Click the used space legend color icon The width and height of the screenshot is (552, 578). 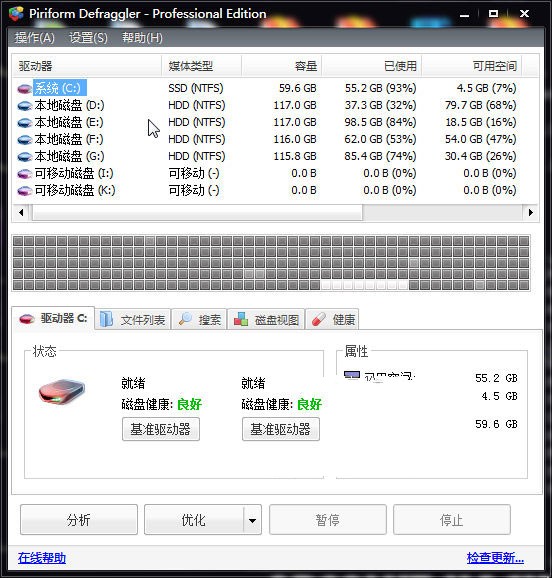tap(351, 375)
